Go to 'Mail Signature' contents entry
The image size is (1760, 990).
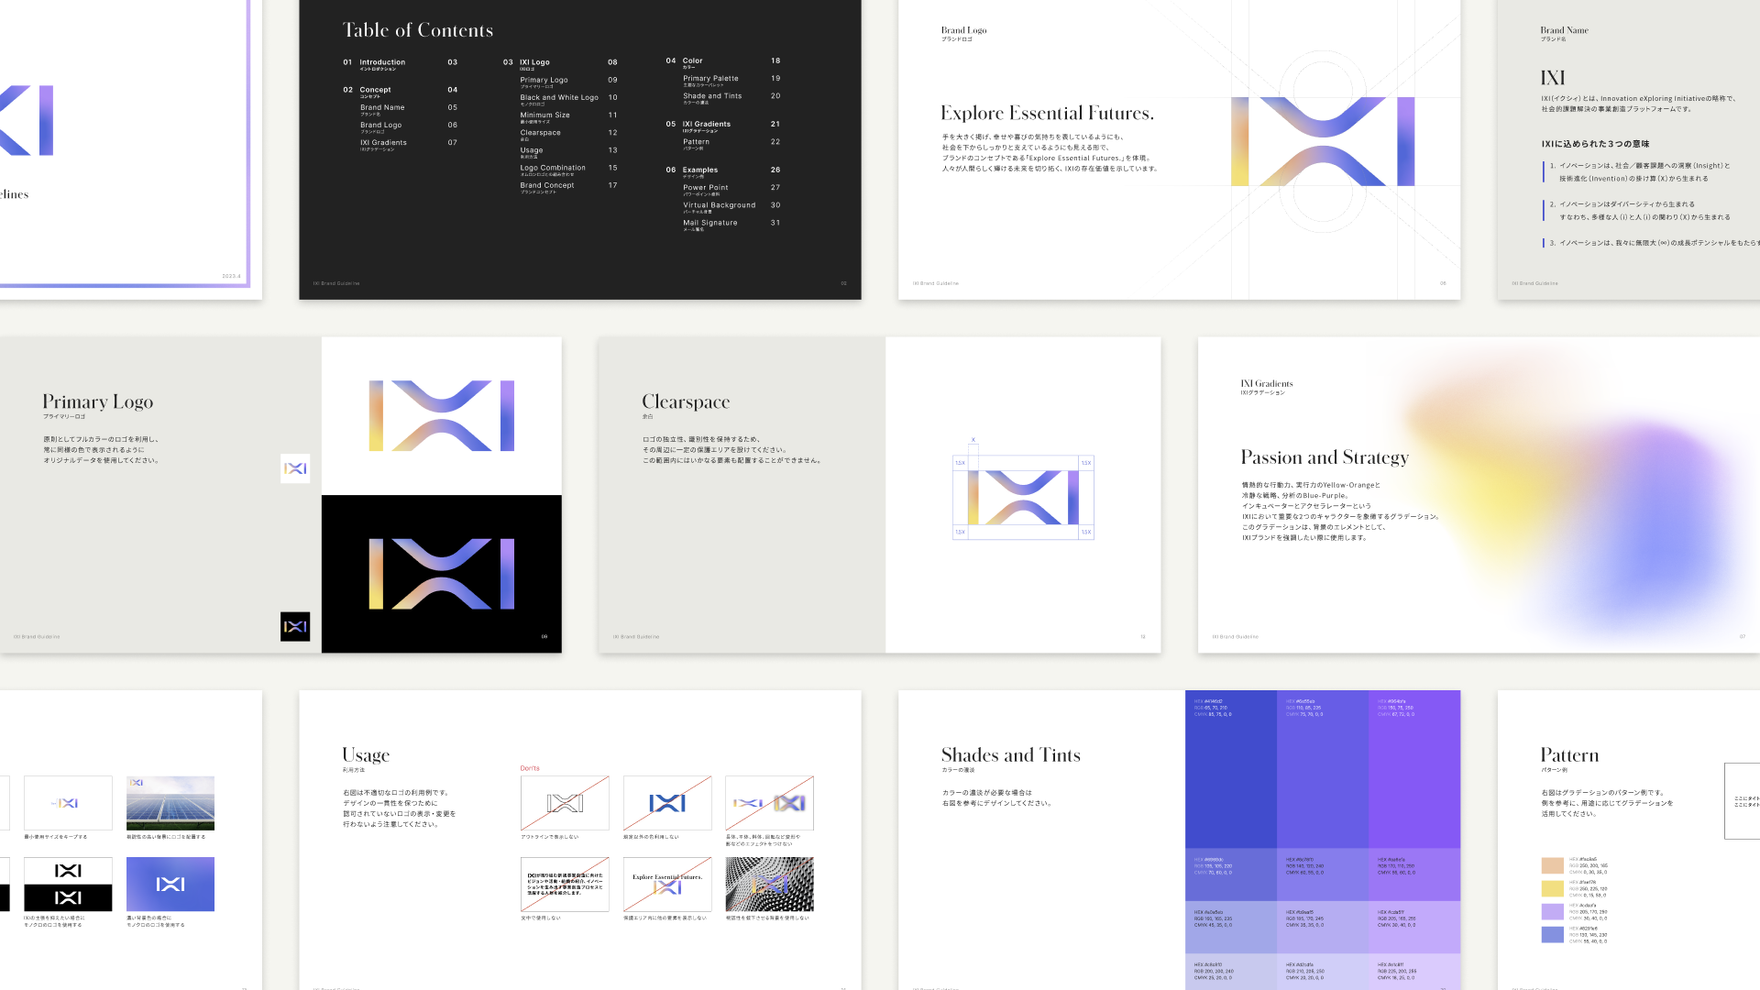coord(710,223)
